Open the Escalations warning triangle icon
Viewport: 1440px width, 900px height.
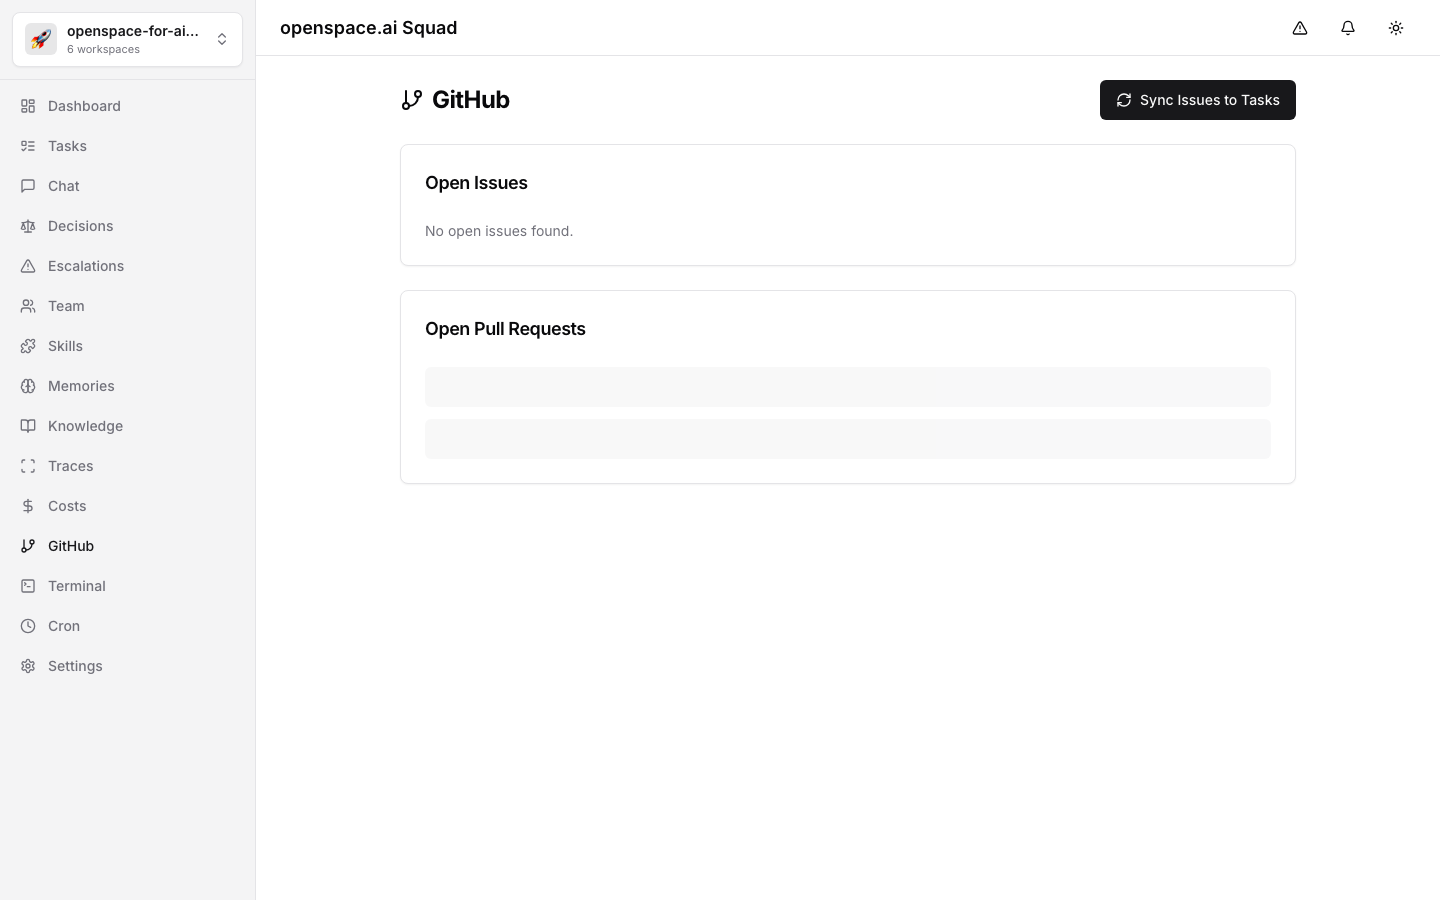pos(28,266)
